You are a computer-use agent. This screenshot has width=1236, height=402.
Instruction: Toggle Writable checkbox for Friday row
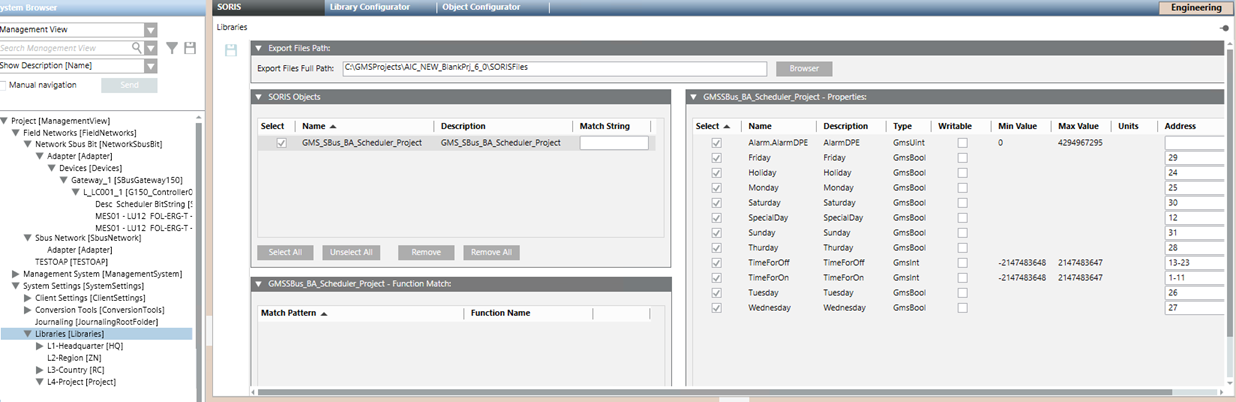(961, 158)
